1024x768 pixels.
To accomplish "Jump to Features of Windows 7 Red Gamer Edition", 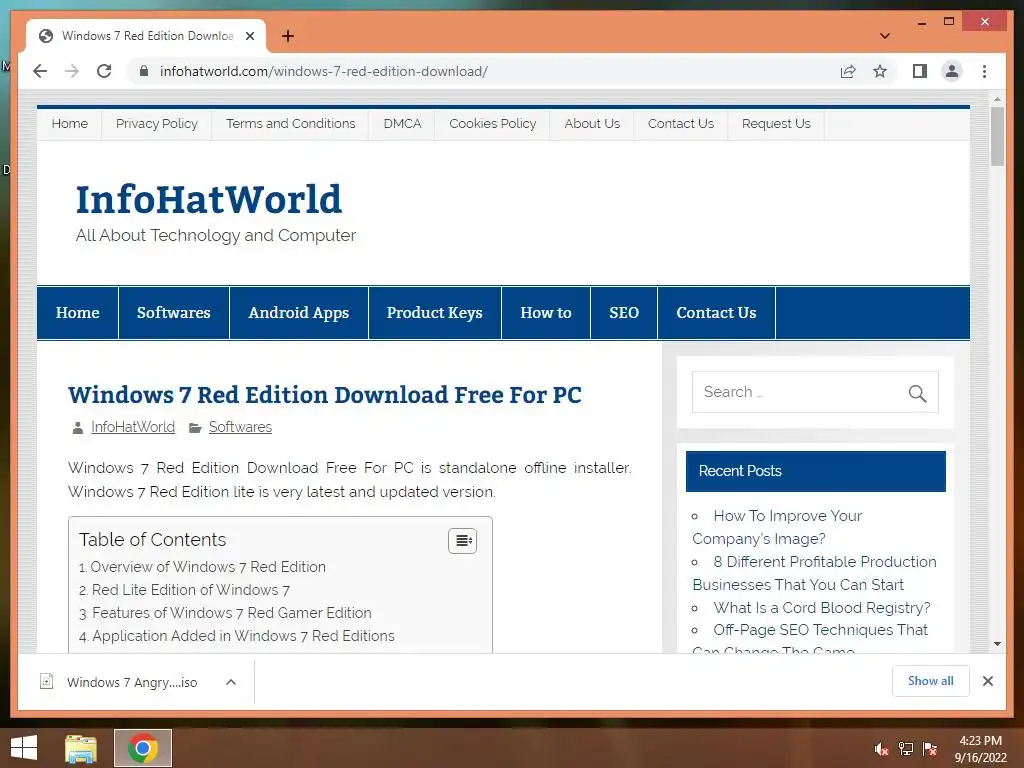I will pyautogui.click(x=232, y=613).
